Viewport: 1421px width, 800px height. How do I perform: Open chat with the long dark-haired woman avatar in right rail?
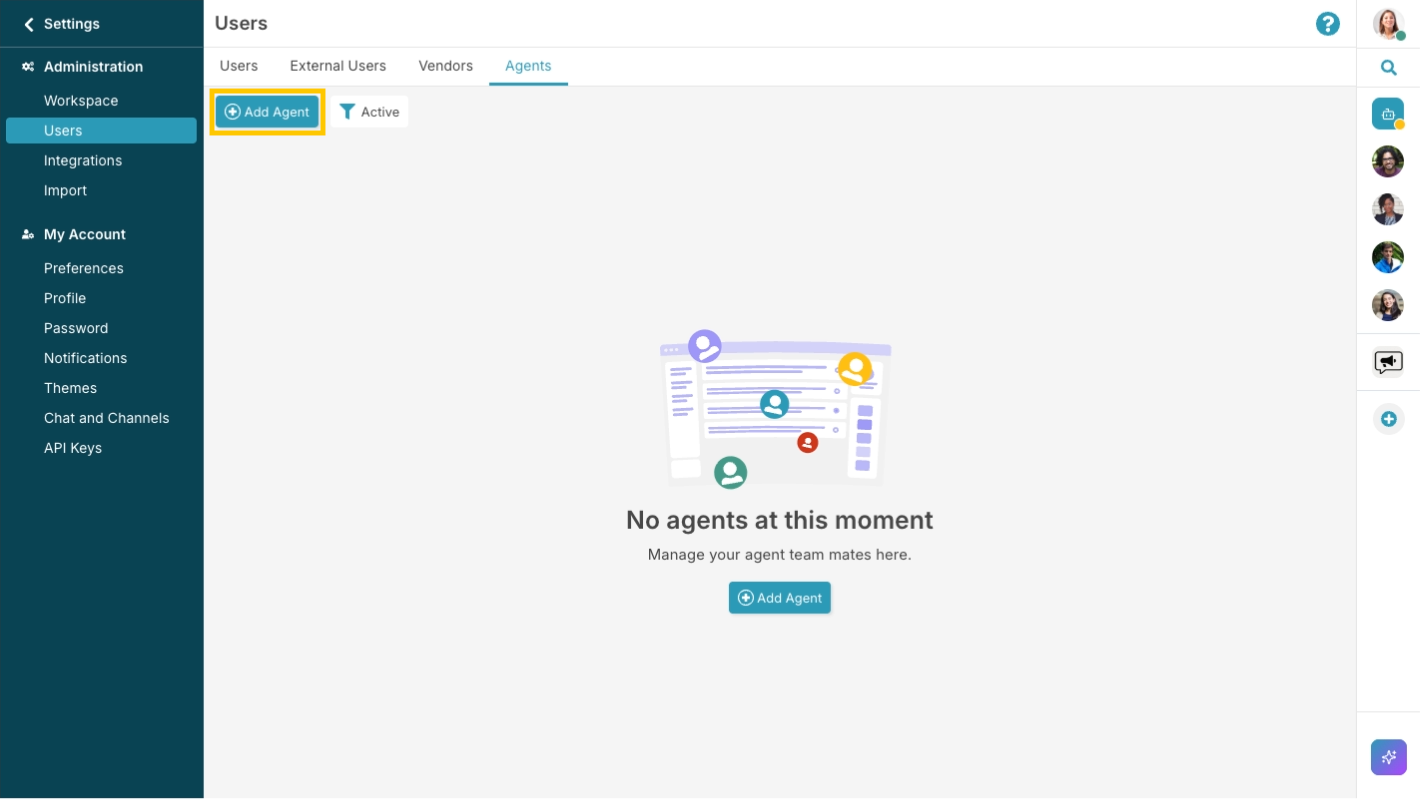click(1388, 305)
